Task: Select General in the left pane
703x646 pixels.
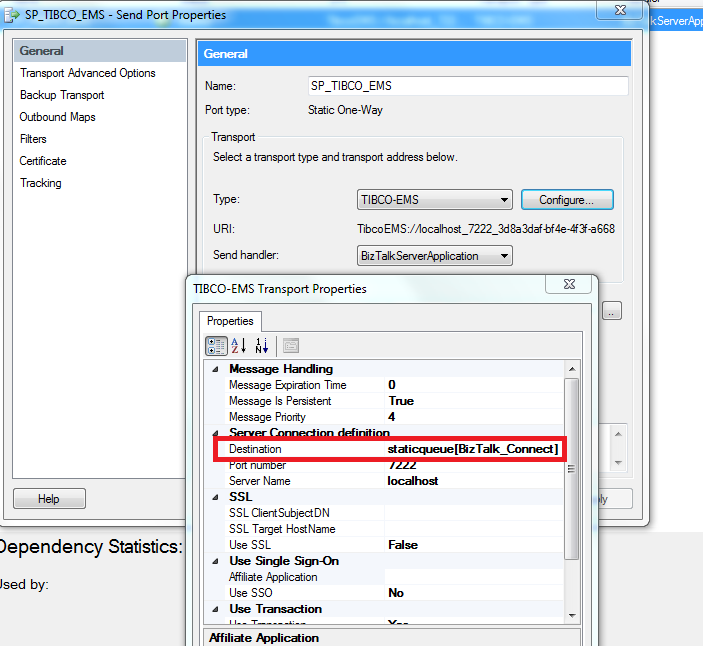Action: point(100,51)
